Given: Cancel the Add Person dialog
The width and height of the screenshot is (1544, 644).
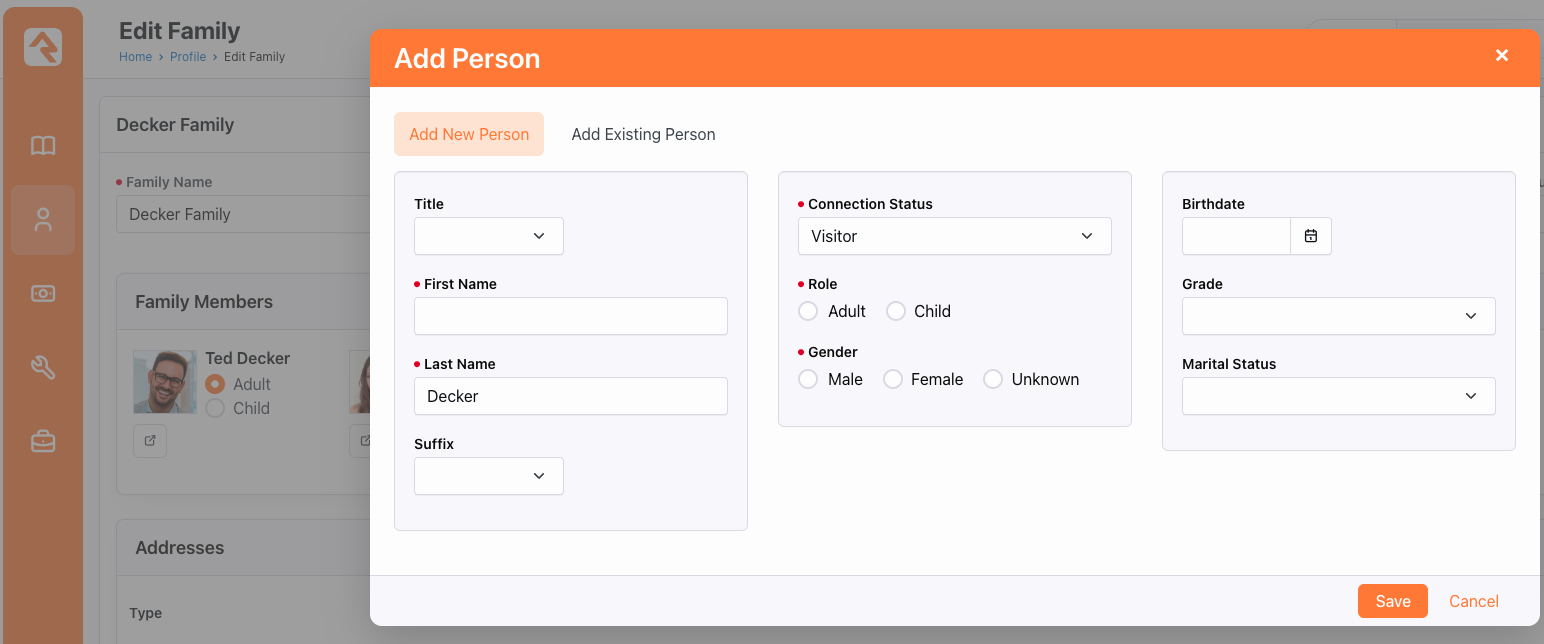Looking at the screenshot, I should click(x=1474, y=601).
